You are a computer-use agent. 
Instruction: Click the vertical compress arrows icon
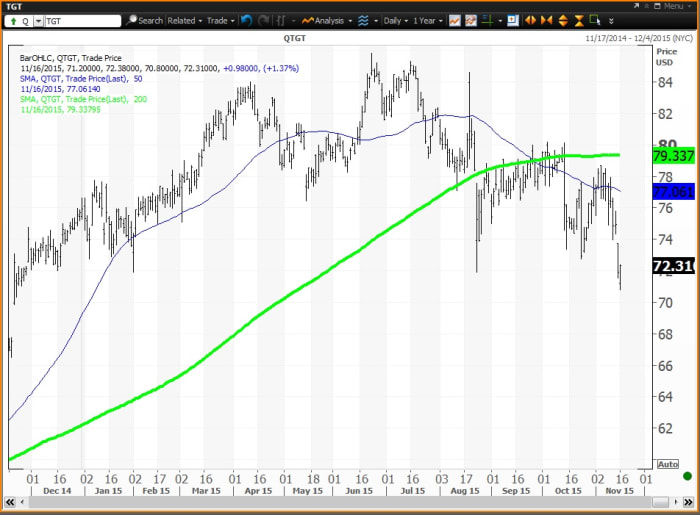click(x=579, y=21)
